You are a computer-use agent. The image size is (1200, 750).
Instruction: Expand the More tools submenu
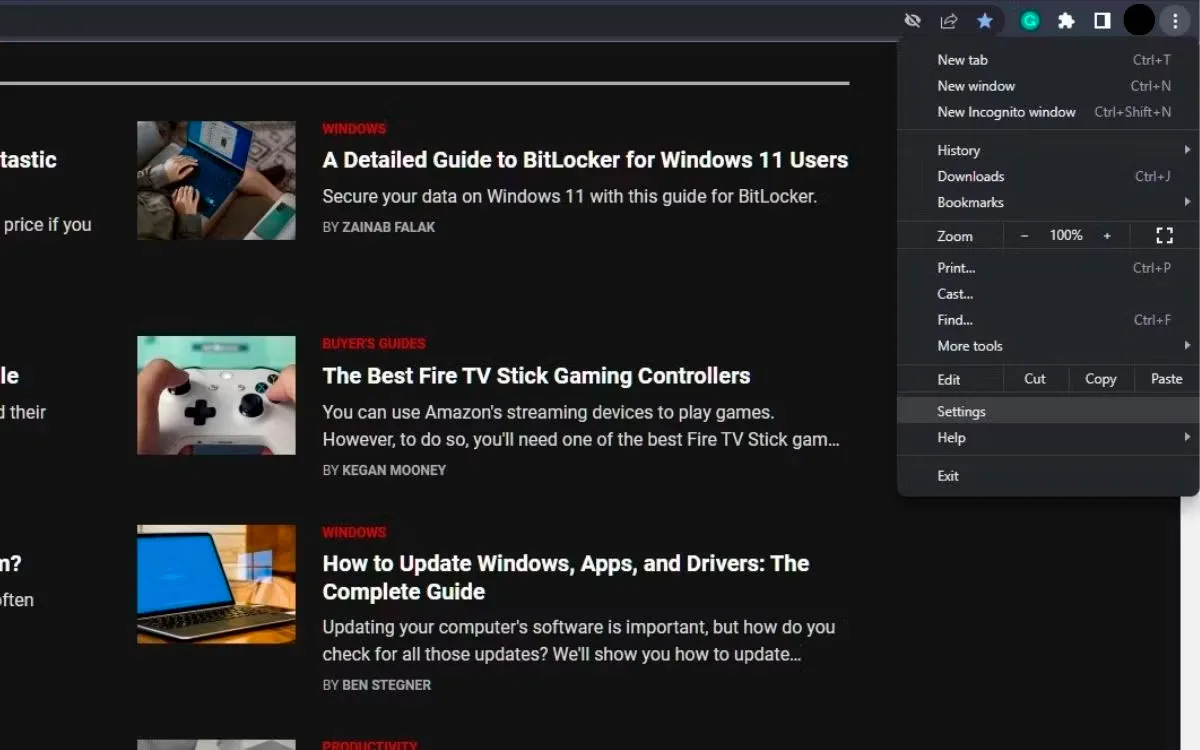[x=1048, y=346]
